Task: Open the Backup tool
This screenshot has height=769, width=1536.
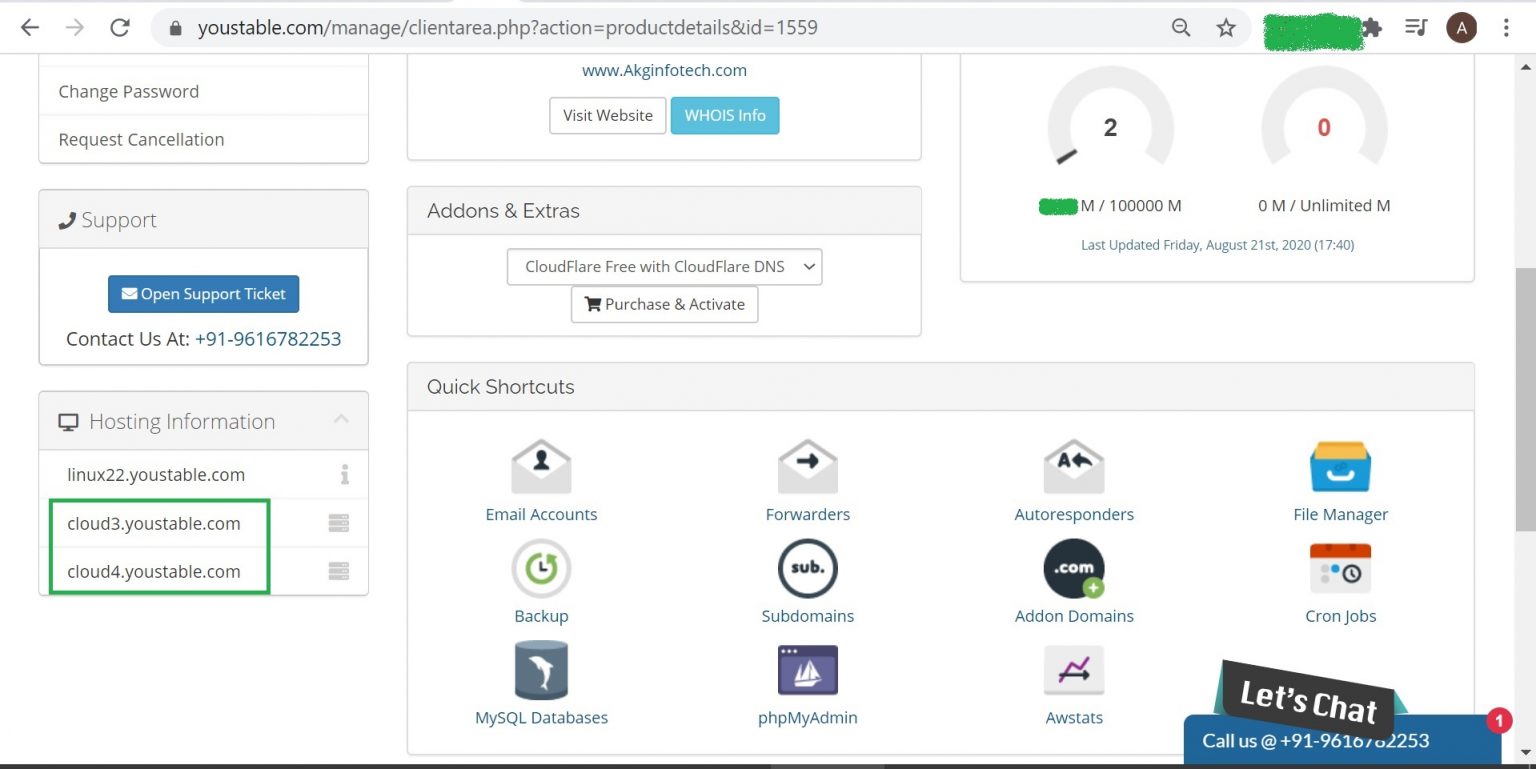Action: [x=541, y=582]
